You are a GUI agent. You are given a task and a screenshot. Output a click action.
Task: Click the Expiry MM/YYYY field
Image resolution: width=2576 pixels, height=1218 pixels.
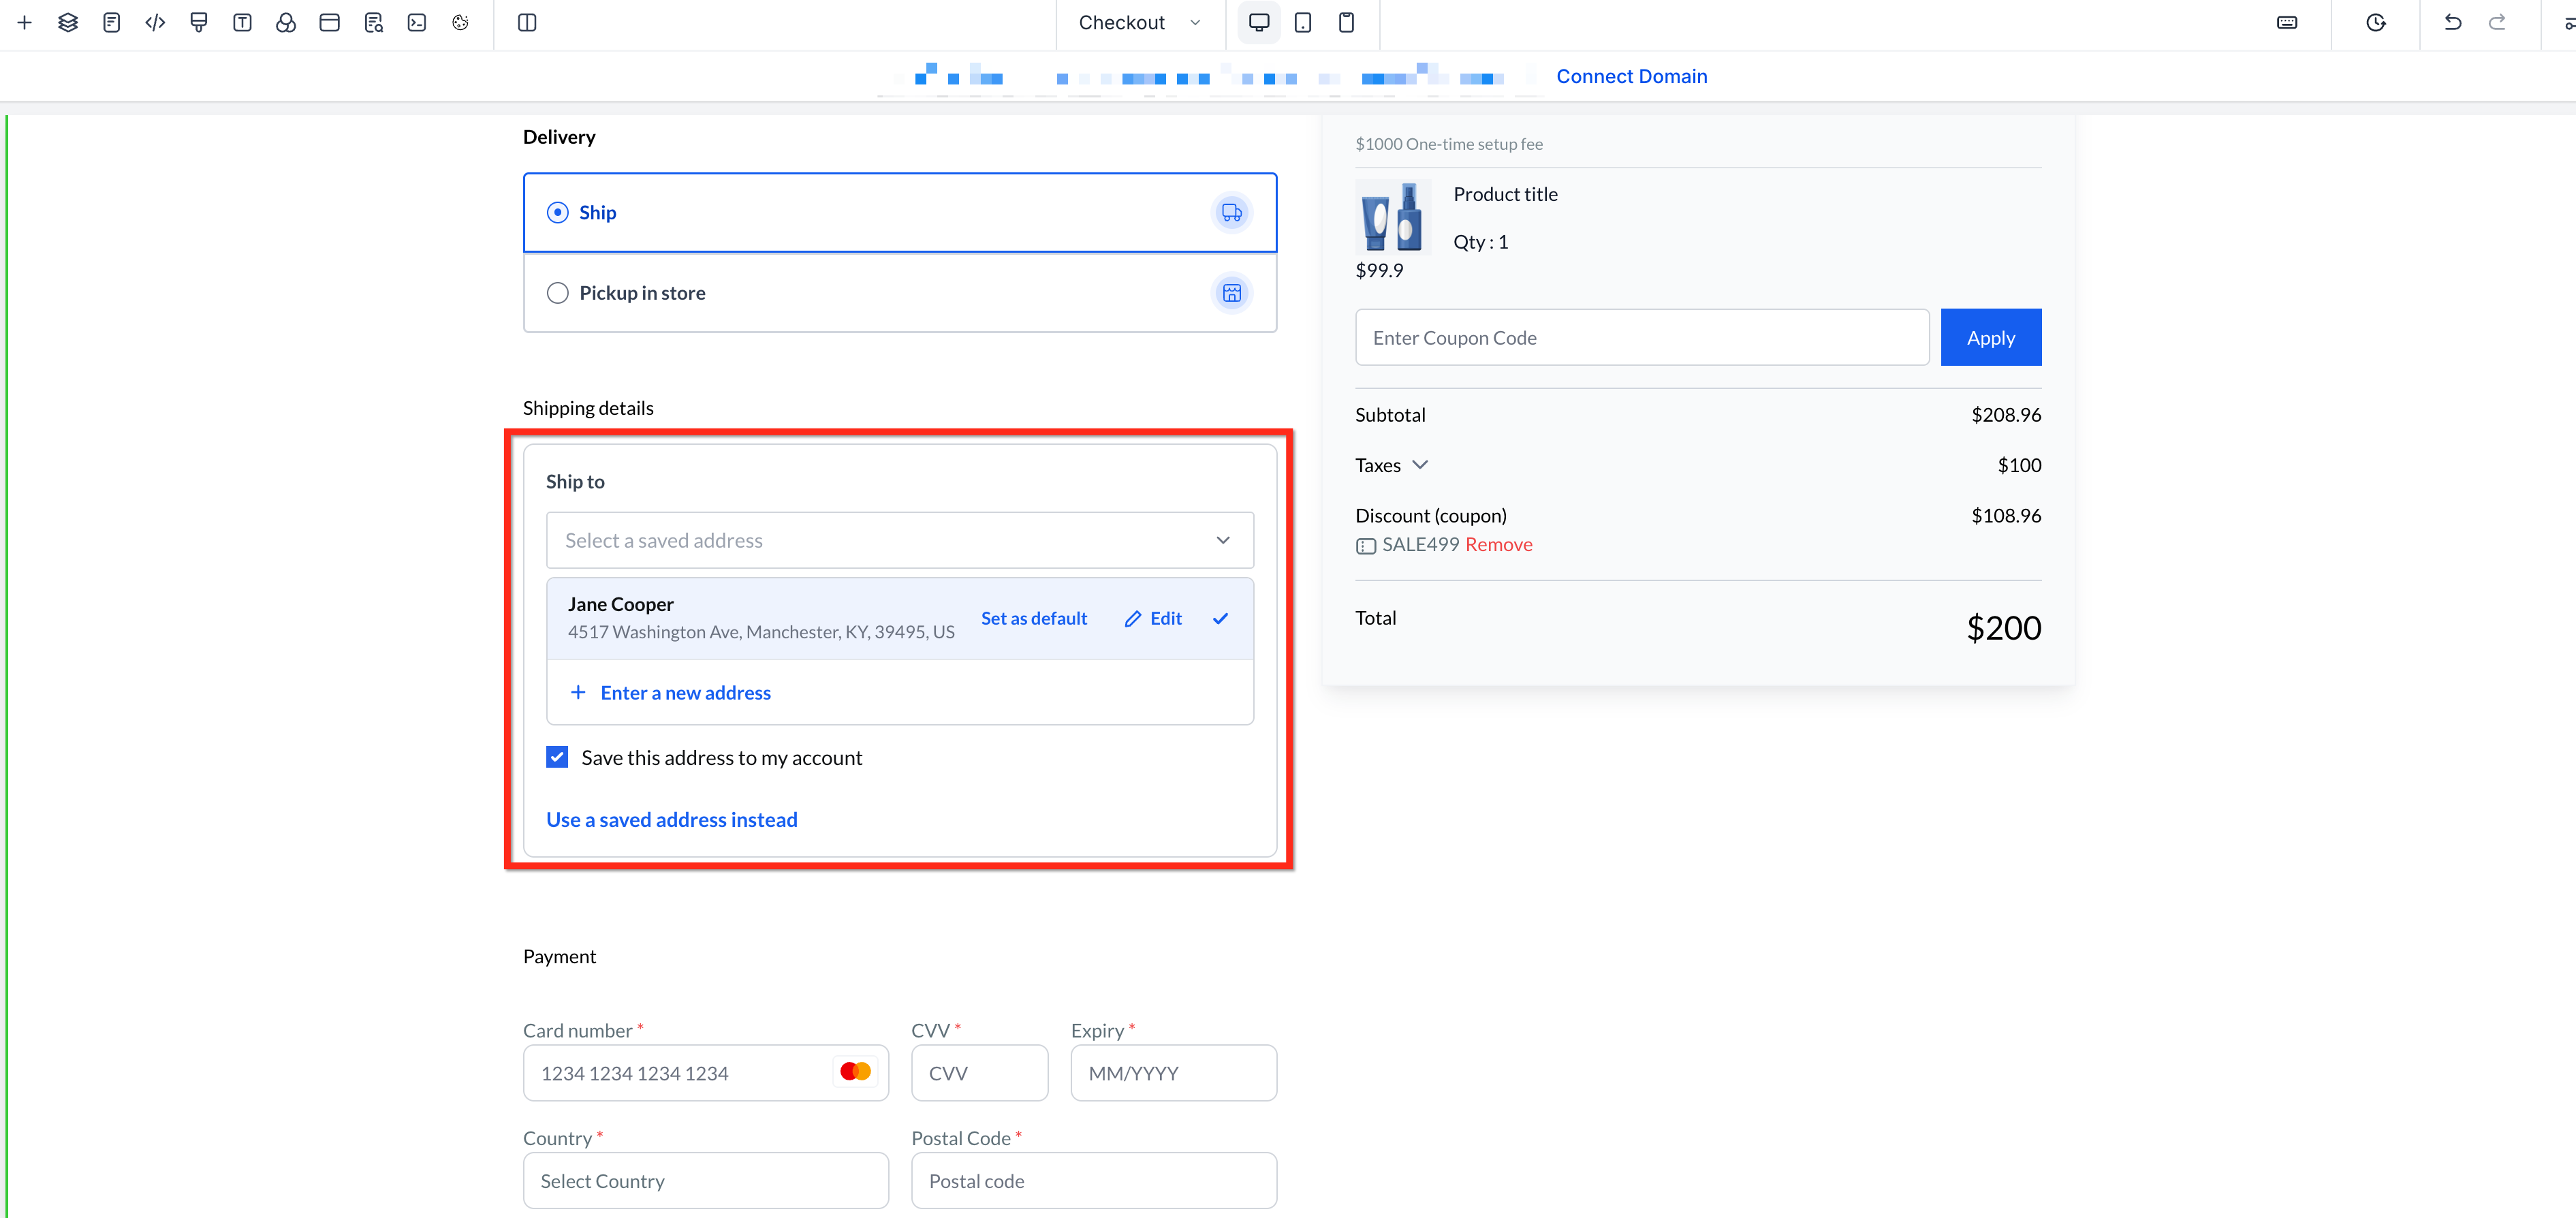click(1173, 1072)
